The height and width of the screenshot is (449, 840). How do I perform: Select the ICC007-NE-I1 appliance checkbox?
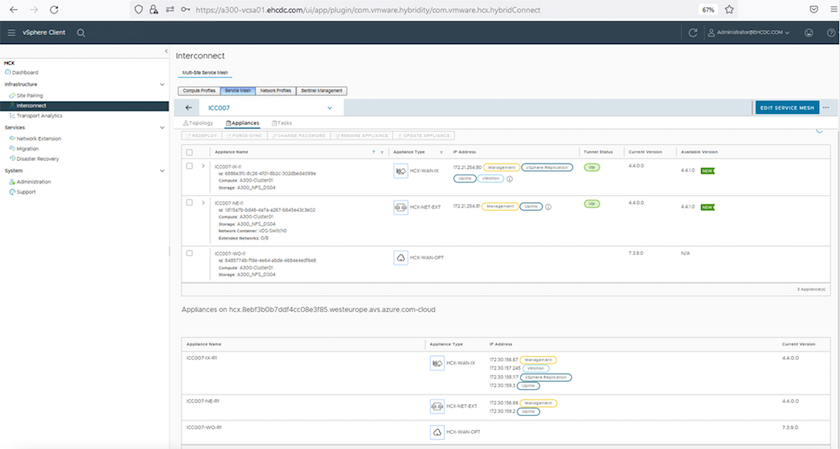190,203
